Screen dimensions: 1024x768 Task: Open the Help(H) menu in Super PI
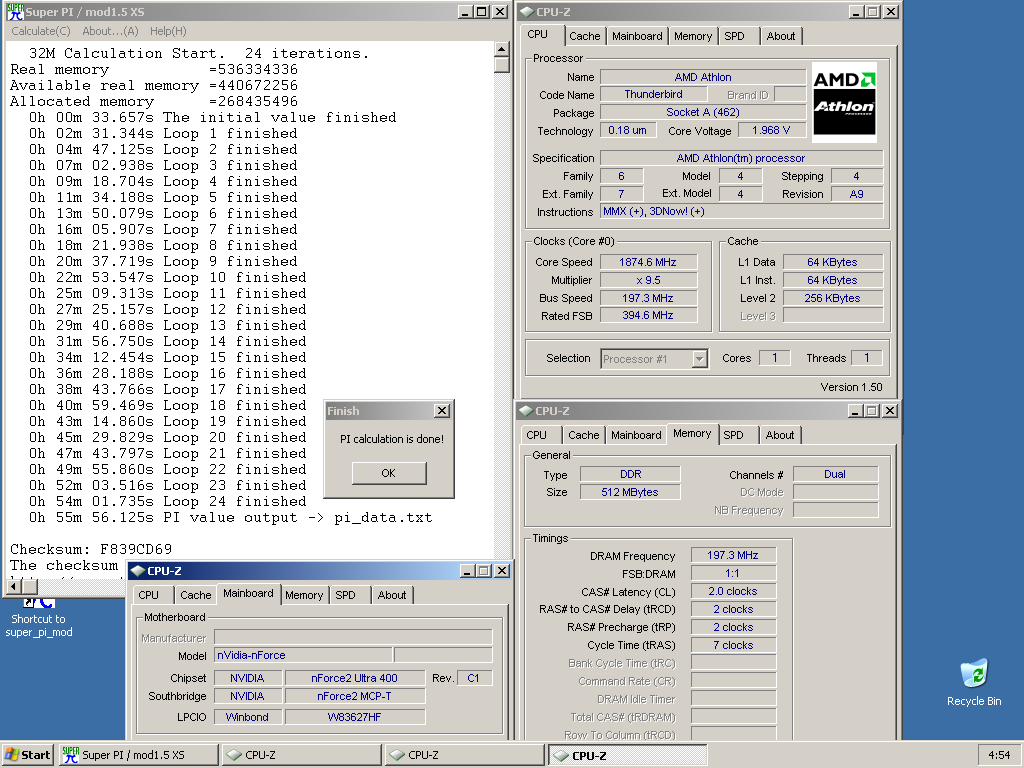pyautogui.click(x=168, y=31)
